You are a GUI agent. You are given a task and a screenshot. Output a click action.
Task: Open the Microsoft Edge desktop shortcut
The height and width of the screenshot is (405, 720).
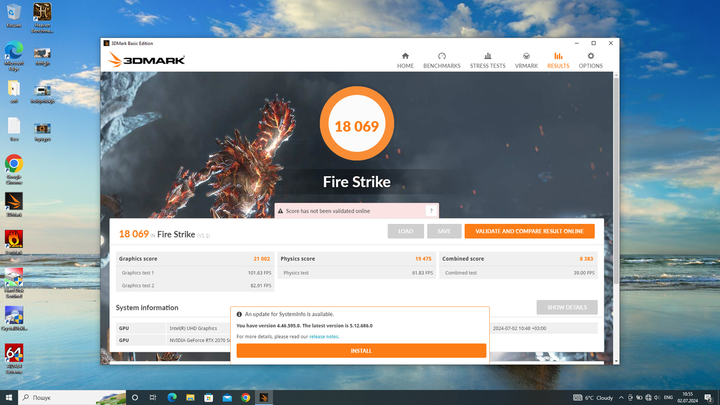click(14, 56)
